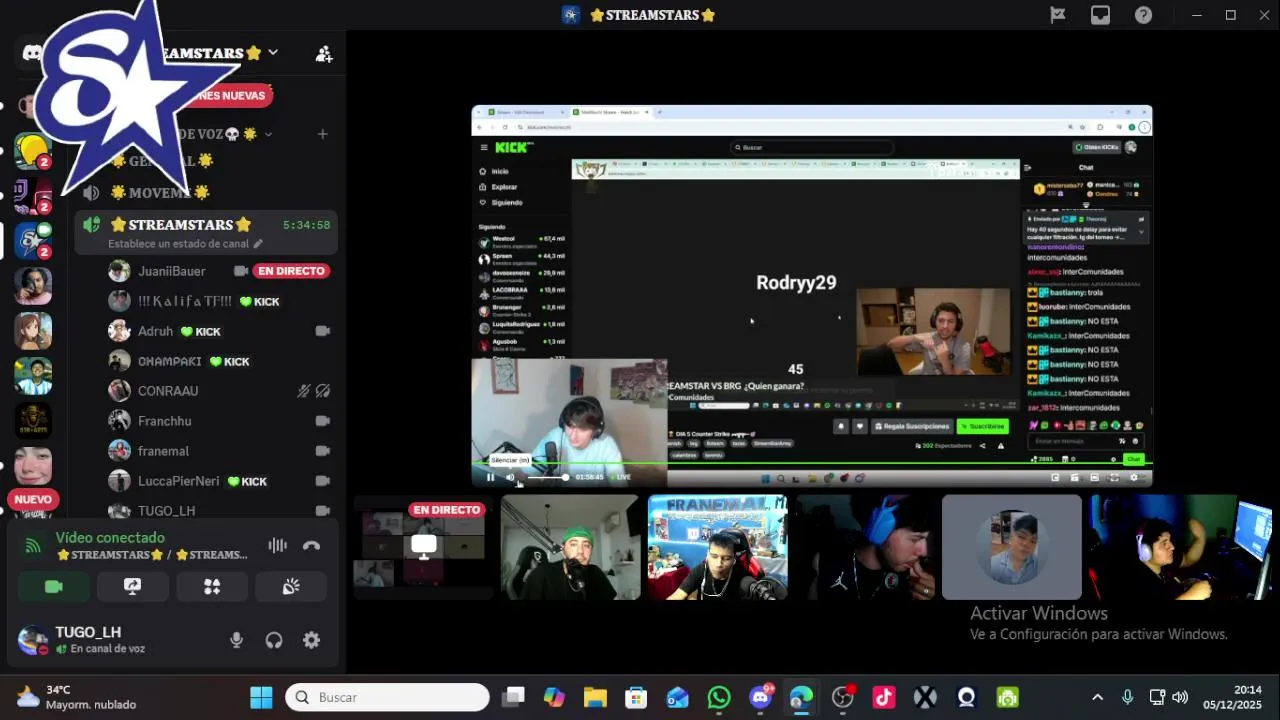Toggle noise suppression waveform icon
This screenshot has height=720, width=1280.
(277, 545)
